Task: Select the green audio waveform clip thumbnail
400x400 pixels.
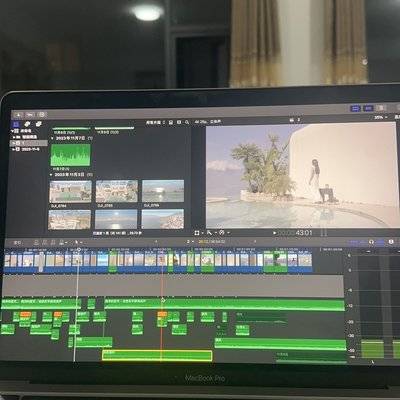Action: point(70,155)
